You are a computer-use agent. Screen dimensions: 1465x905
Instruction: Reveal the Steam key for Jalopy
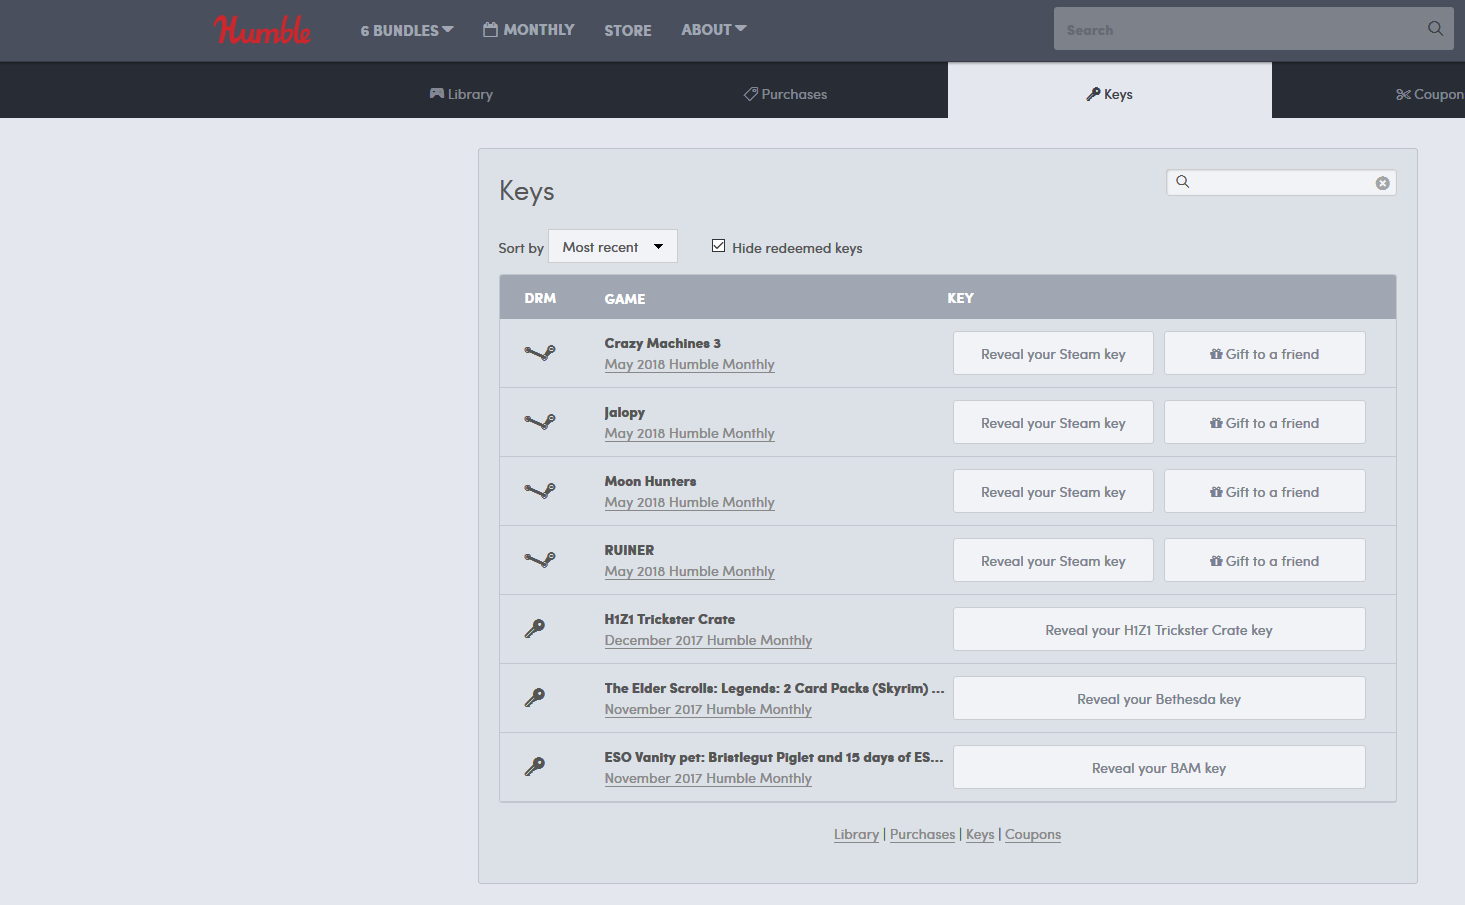tap(1052, 423)
